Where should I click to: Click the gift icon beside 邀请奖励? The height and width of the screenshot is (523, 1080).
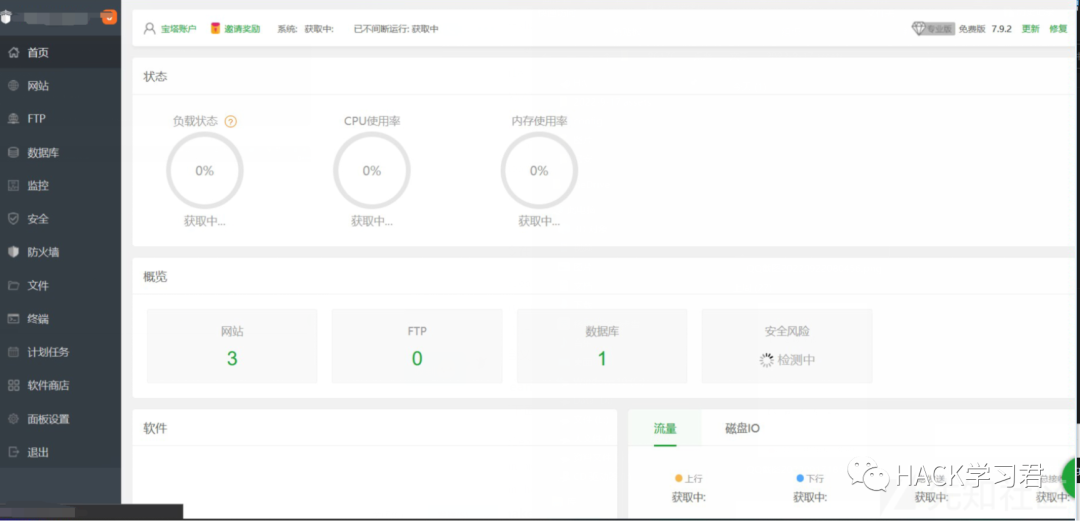coord(216,28)
